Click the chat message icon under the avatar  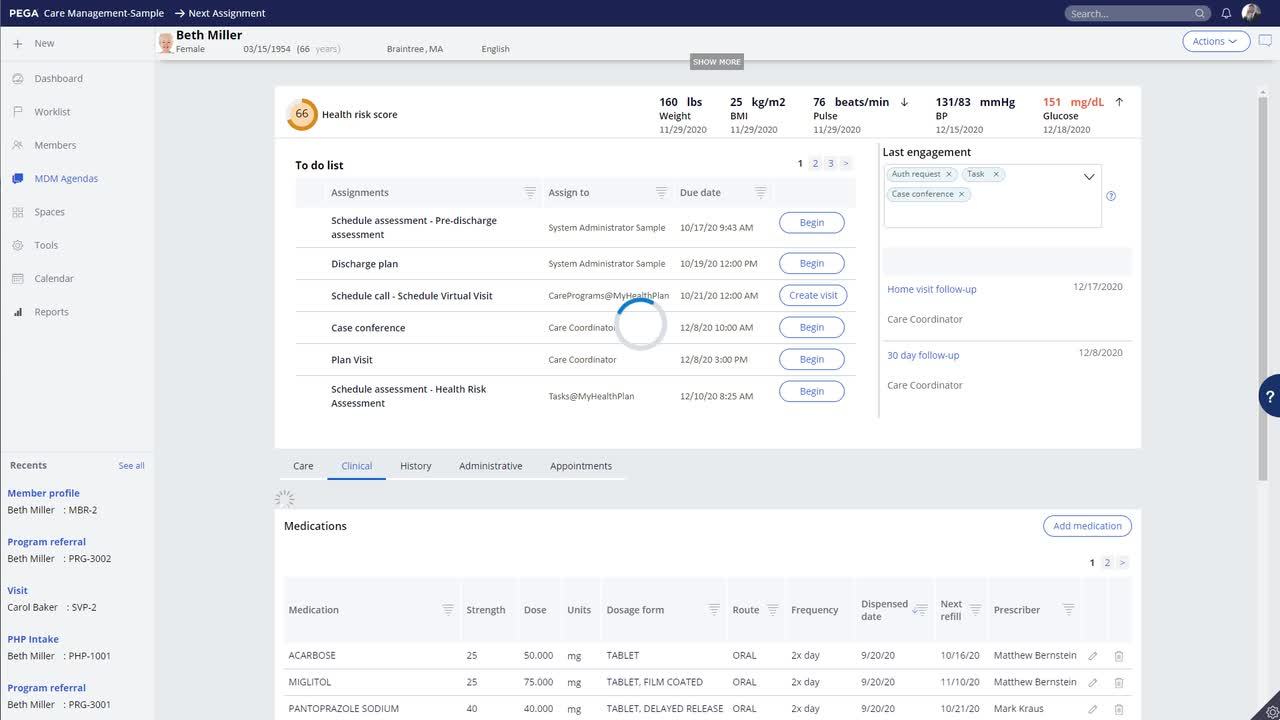(1265, 41)
